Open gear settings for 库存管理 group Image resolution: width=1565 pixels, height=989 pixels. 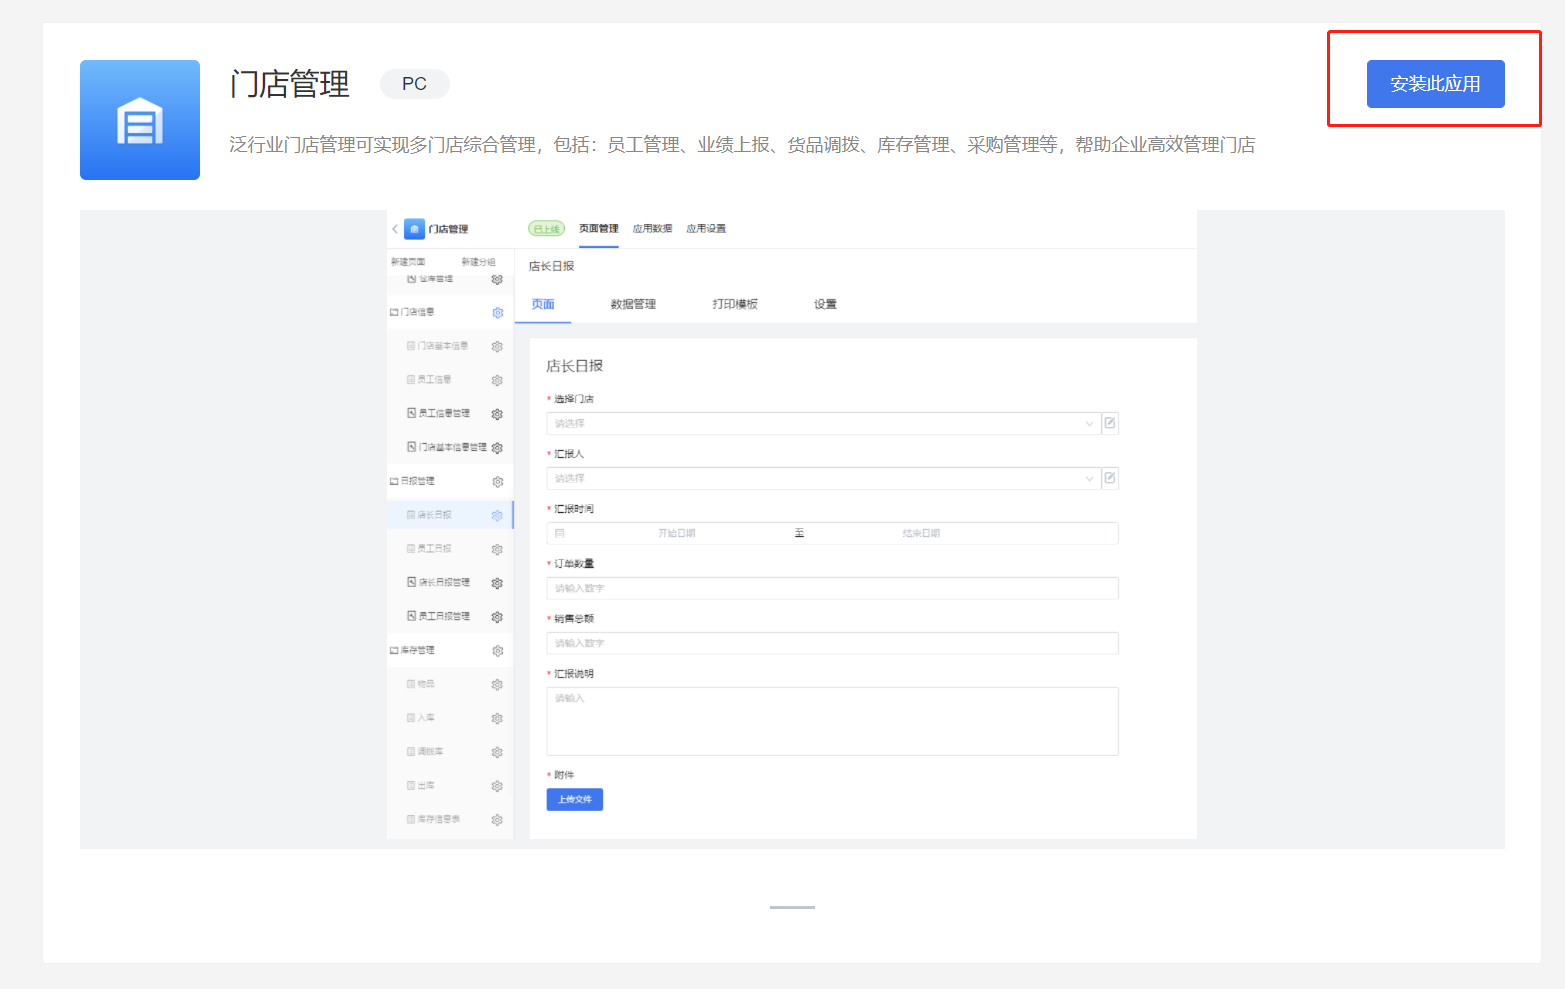(x=498, y=651)
